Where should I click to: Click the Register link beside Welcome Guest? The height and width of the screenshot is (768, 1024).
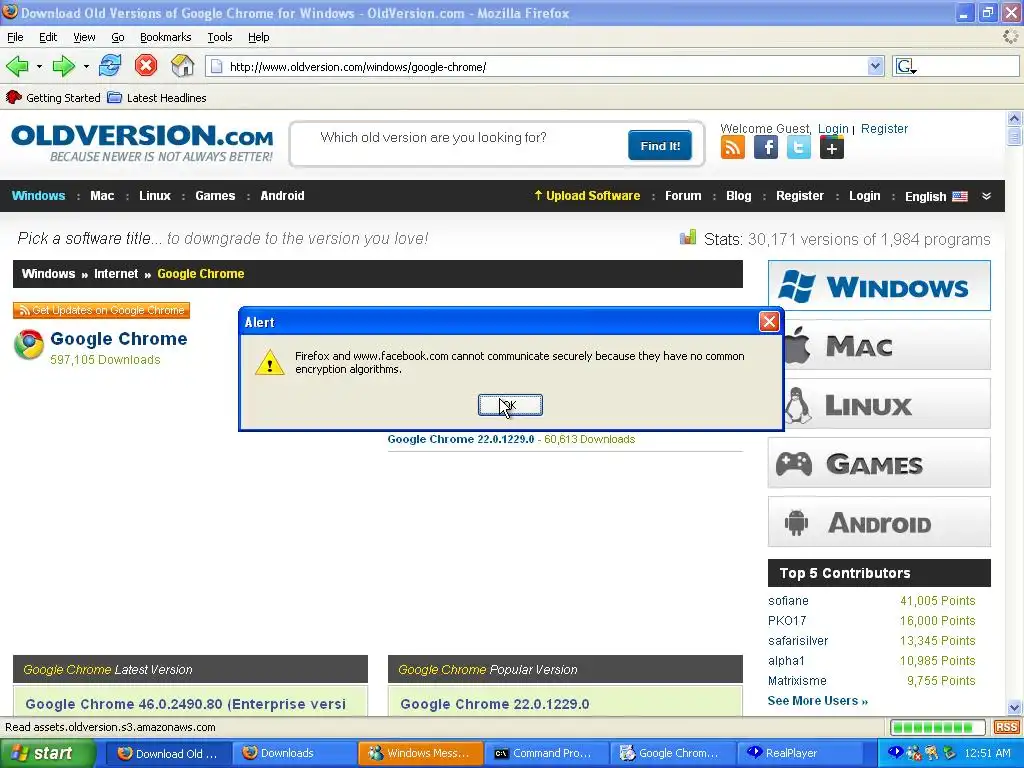point(884,129)
